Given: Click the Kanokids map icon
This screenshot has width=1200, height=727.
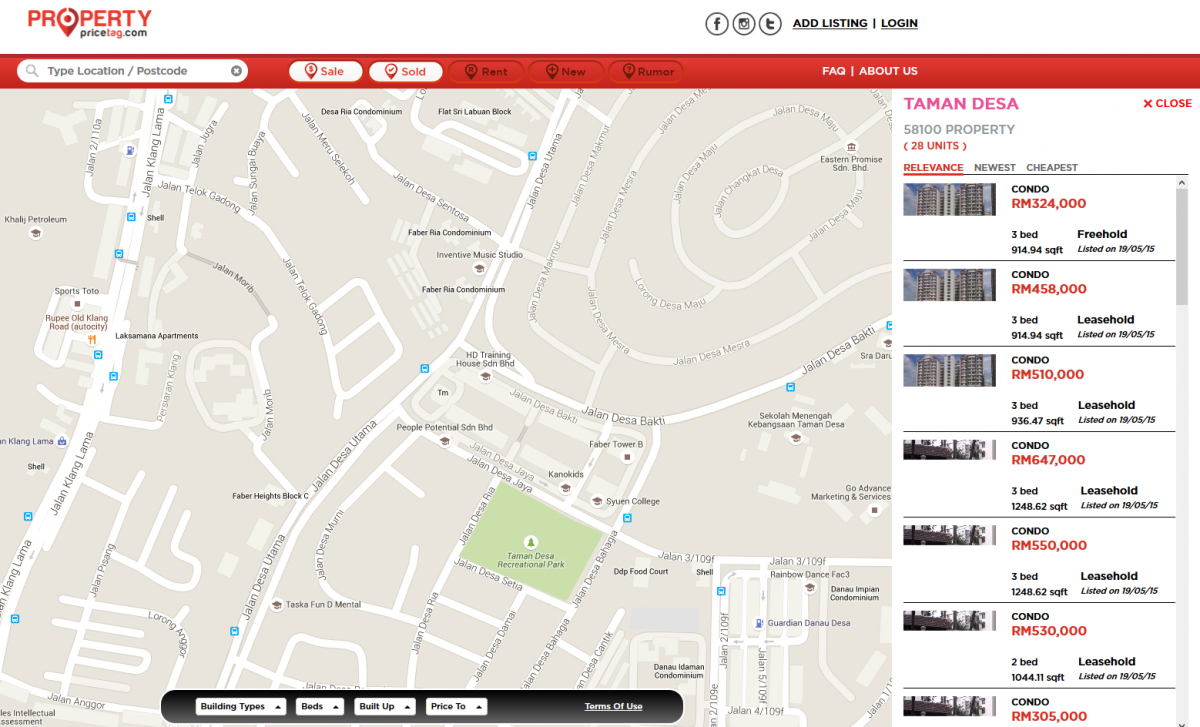Looking at the screenshot, I should coord(565,488).
